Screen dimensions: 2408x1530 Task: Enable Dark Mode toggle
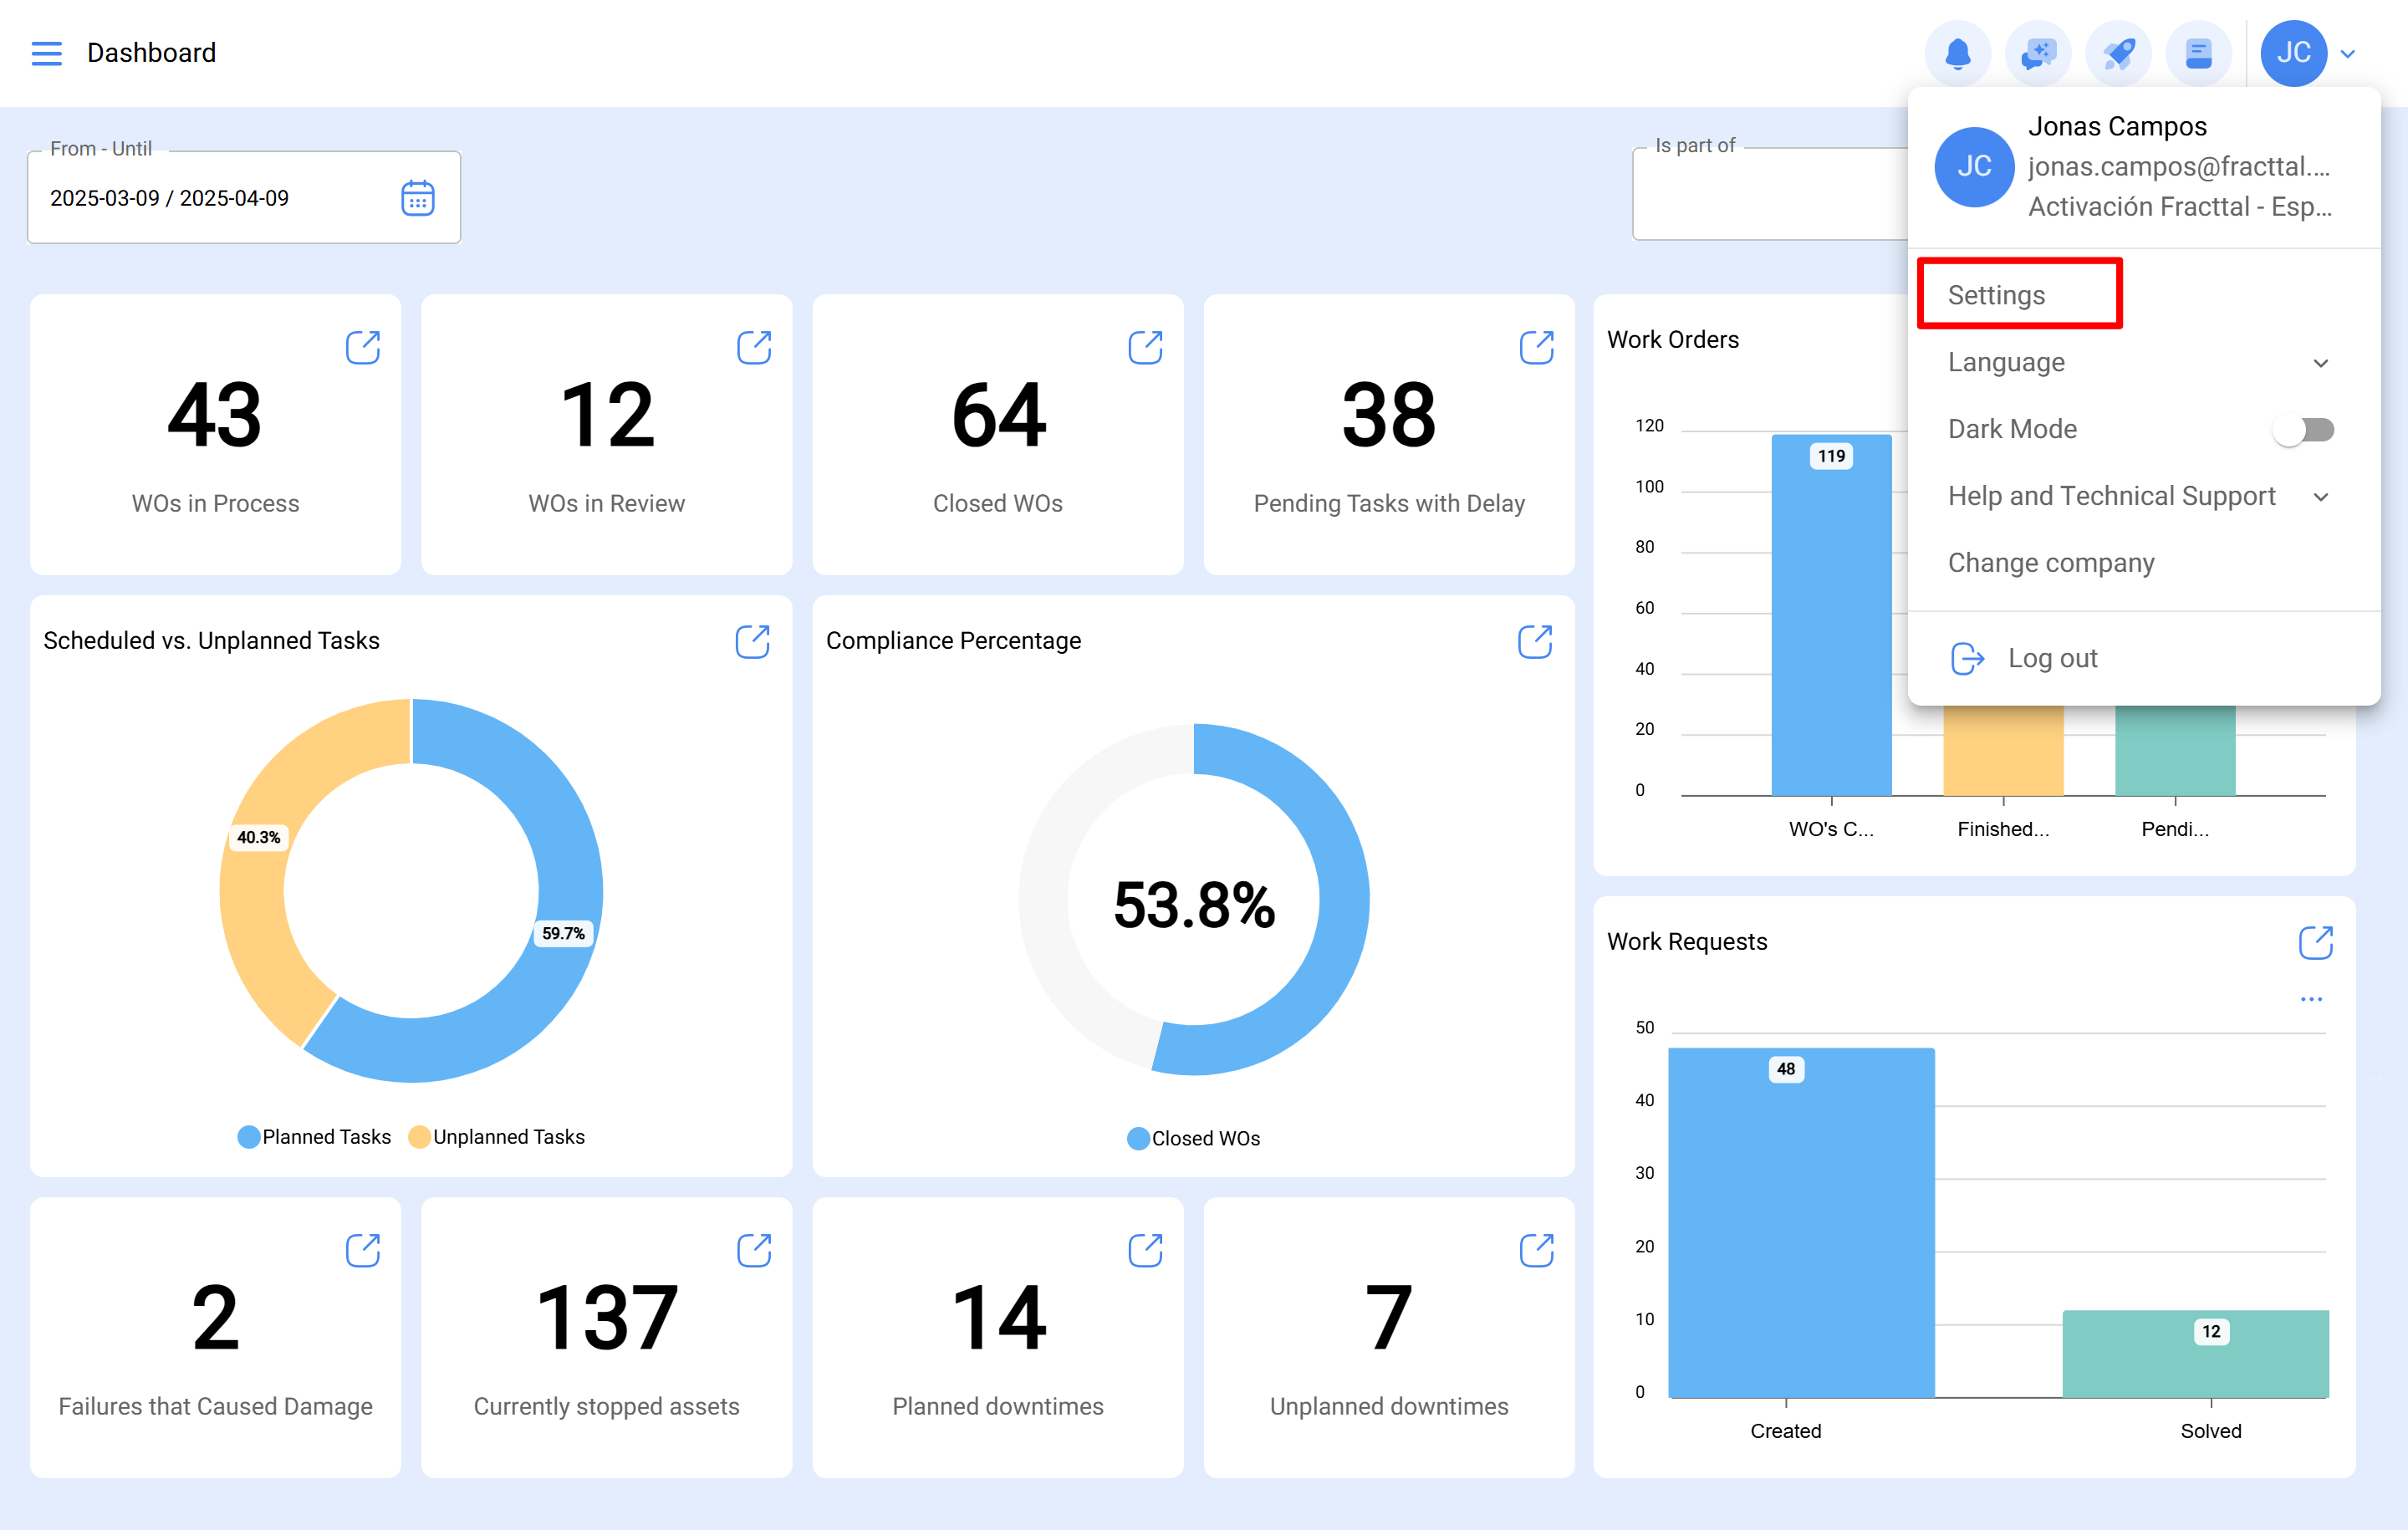click(2303, 429)
